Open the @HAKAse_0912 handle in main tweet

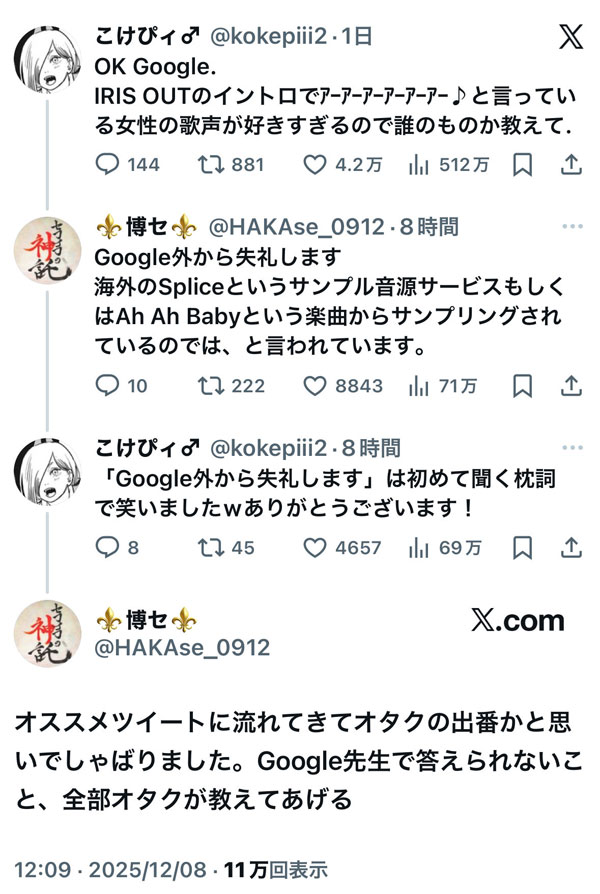click(181, 648)
